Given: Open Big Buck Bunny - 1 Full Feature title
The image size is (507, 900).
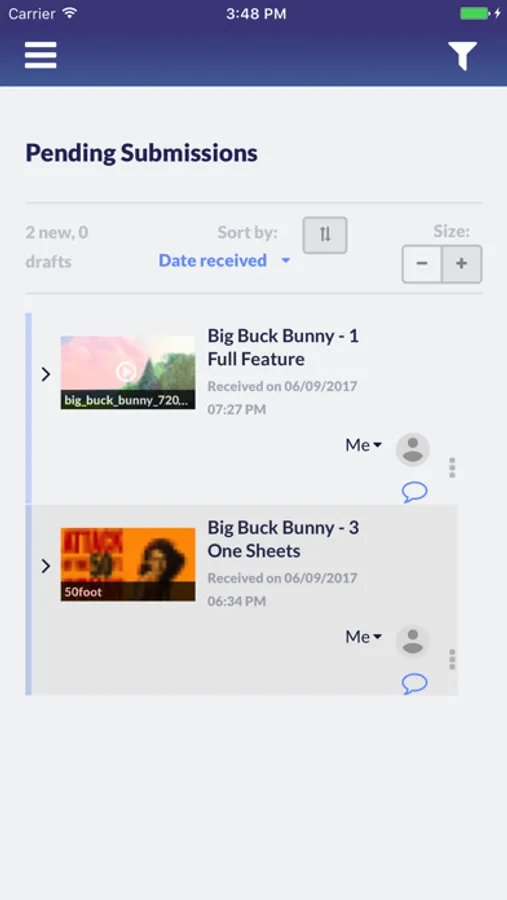Looking at the screenshot, I should [x=283, y=347].
